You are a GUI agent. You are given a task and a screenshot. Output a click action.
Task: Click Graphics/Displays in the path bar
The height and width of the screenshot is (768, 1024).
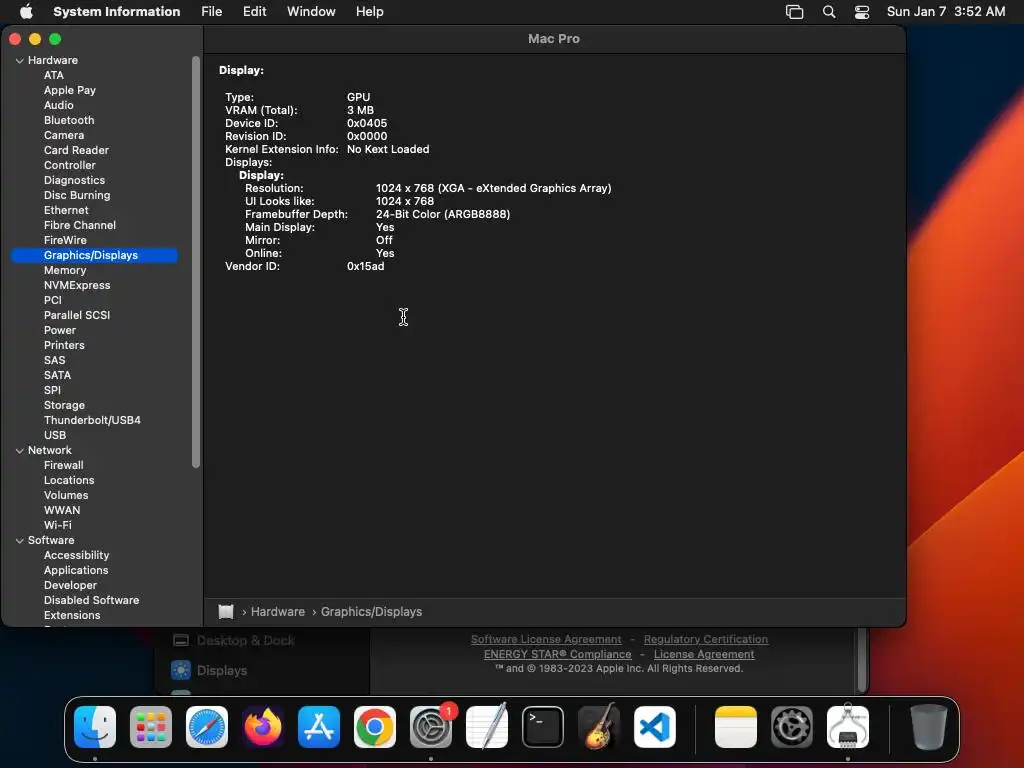(371, 611)
